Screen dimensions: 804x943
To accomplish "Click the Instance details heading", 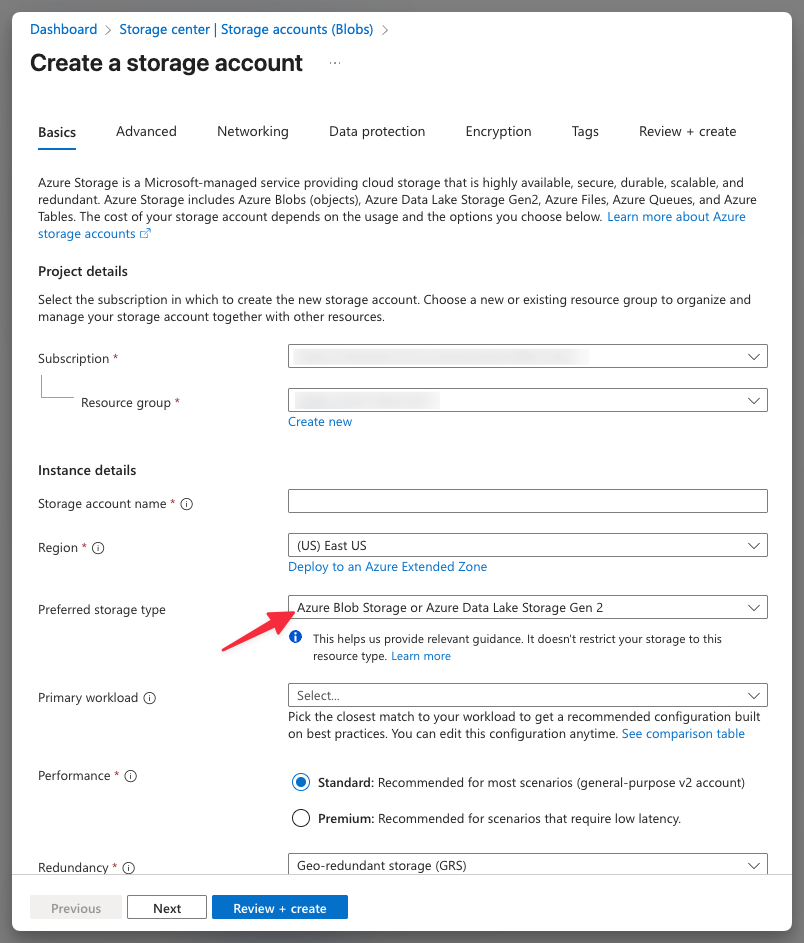I will (x=87, y=470).
